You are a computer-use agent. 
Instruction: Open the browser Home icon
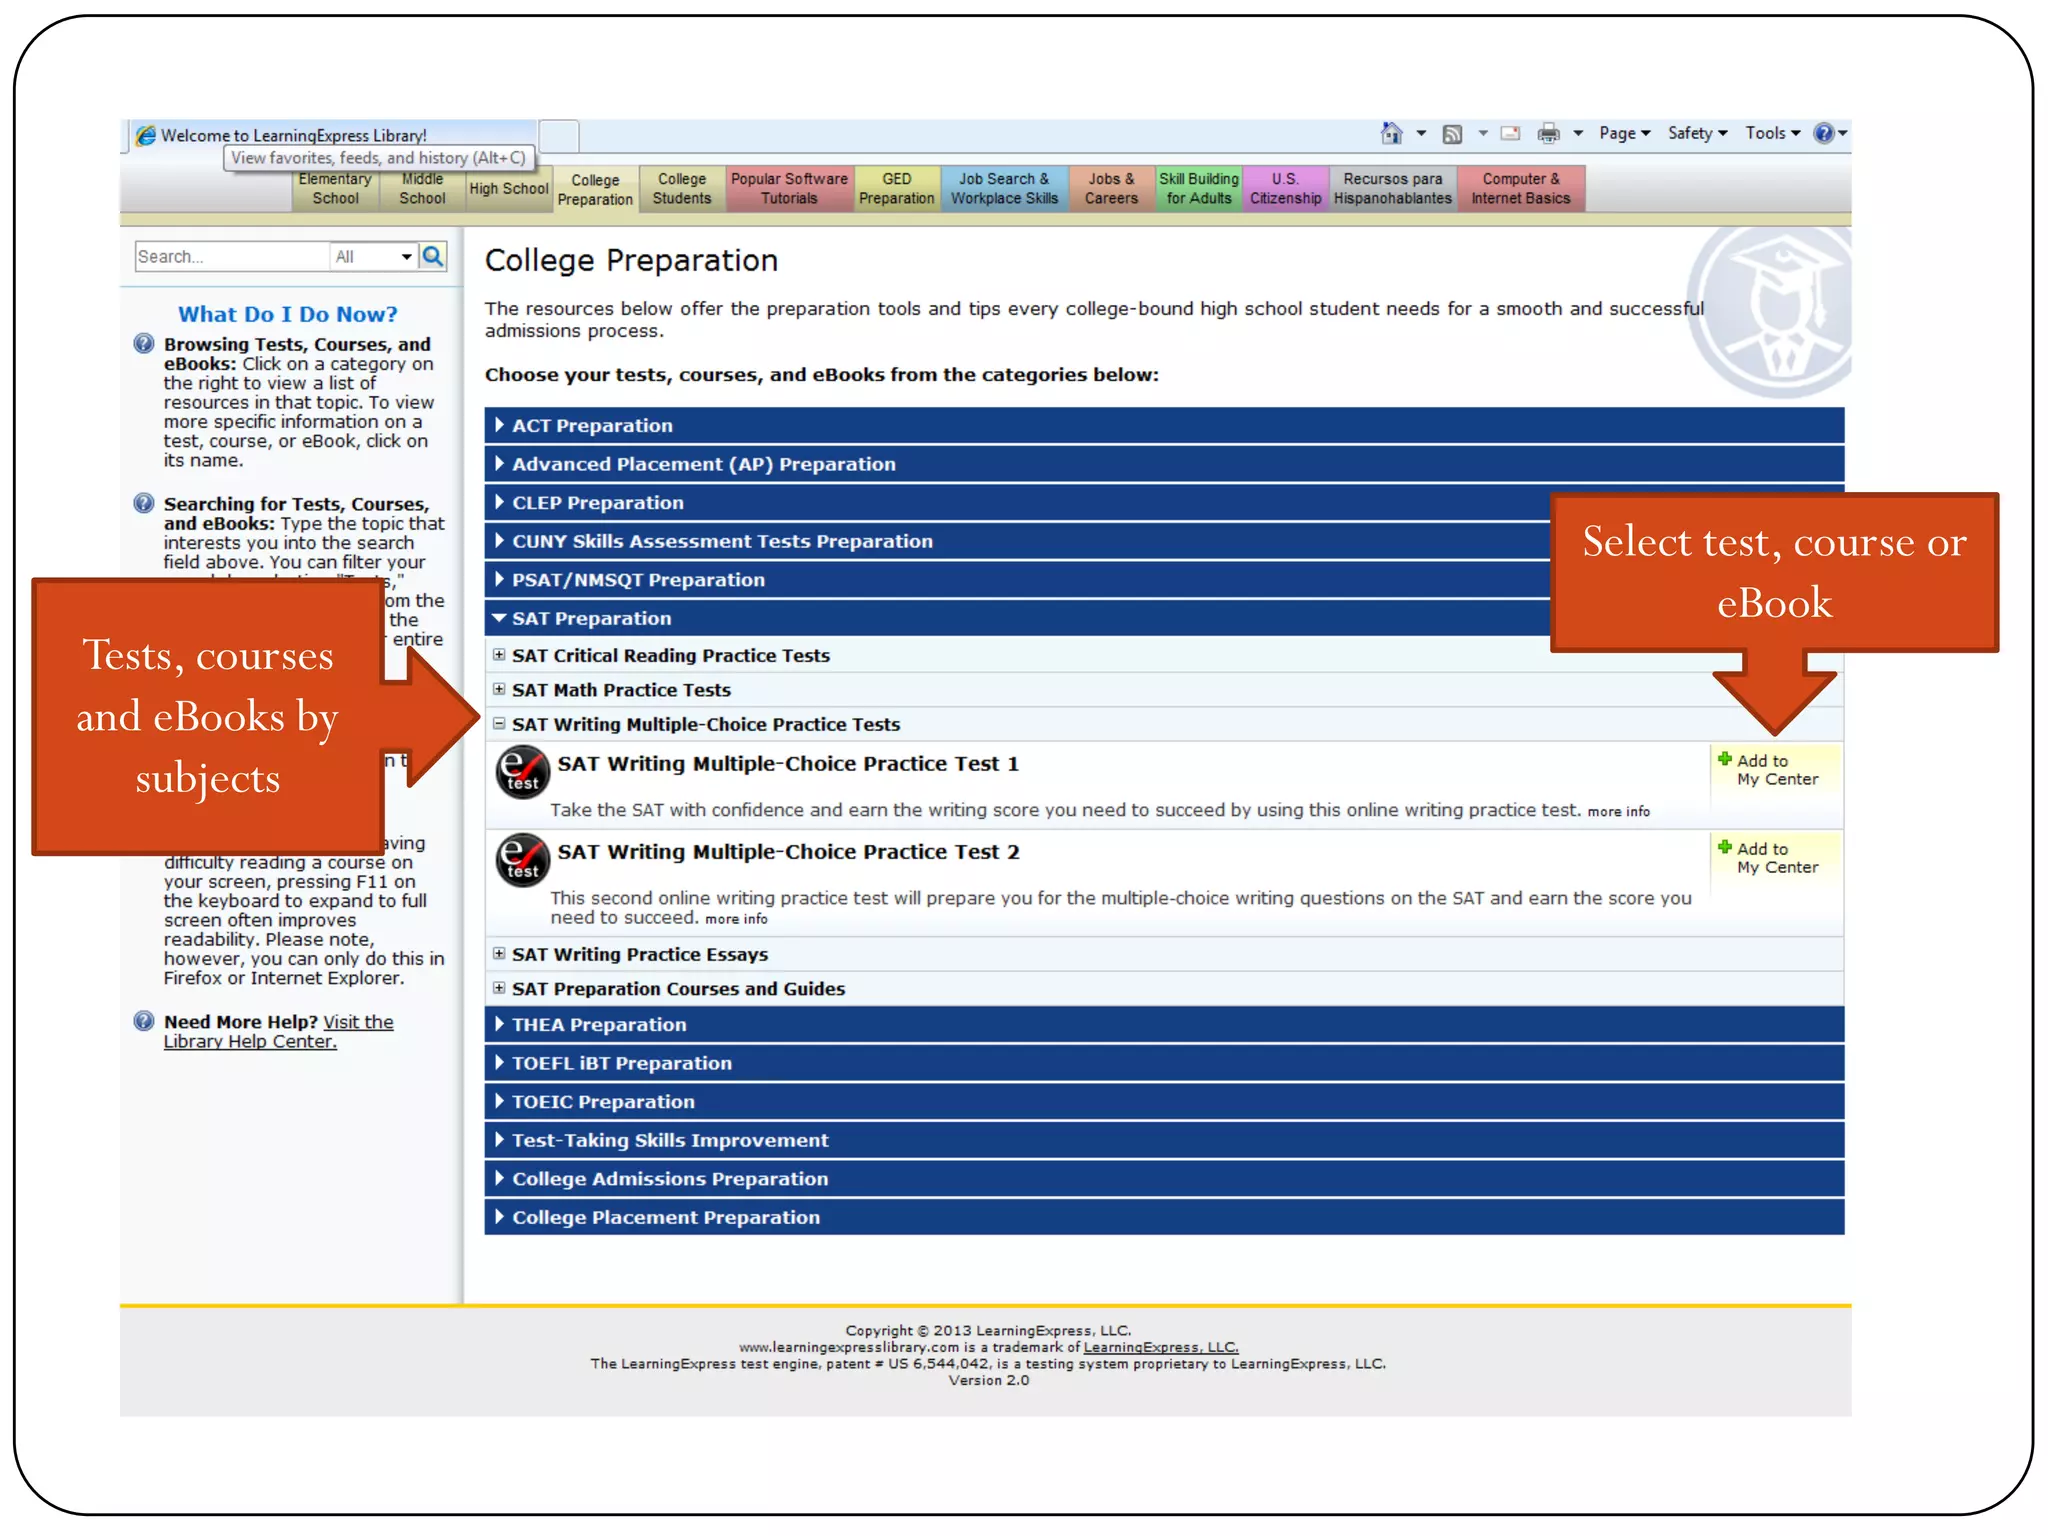[x=1392, y=133]
